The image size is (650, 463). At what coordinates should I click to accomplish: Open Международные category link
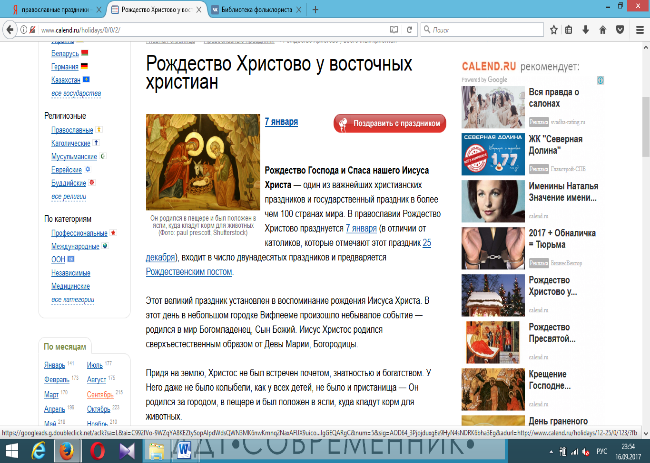75,246
